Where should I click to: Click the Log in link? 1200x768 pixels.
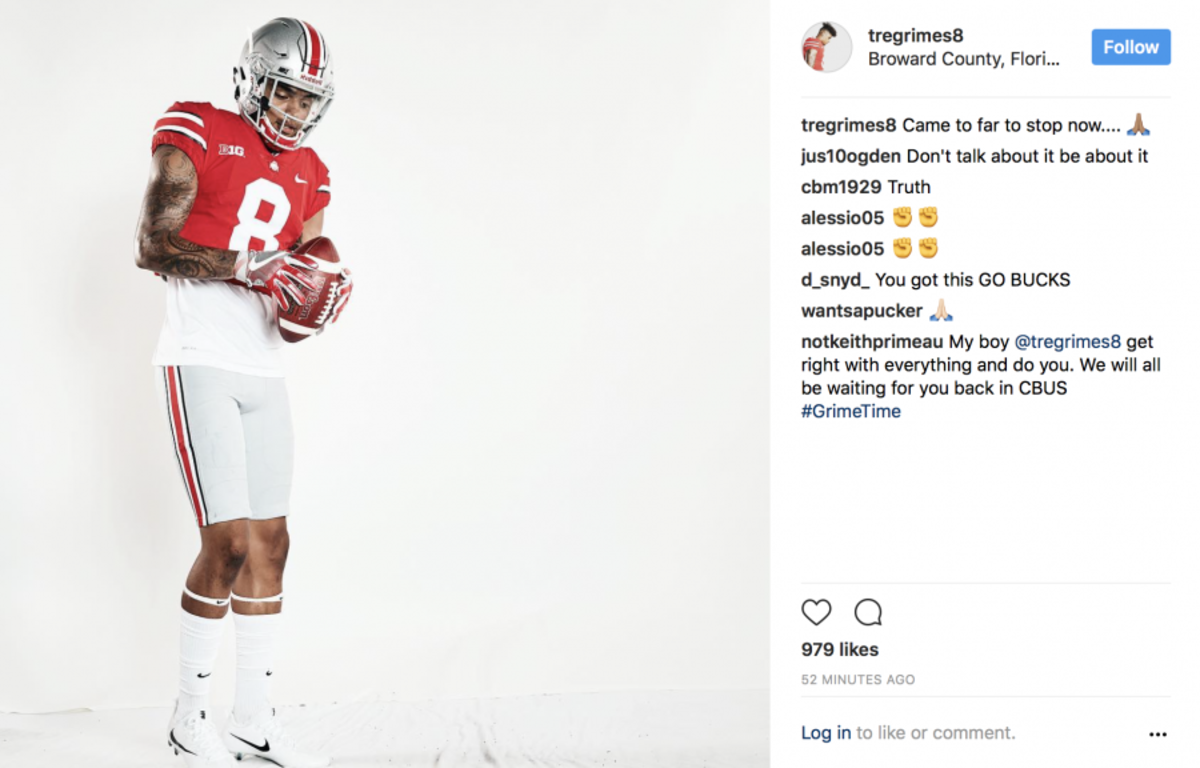(x=826, y=733)
